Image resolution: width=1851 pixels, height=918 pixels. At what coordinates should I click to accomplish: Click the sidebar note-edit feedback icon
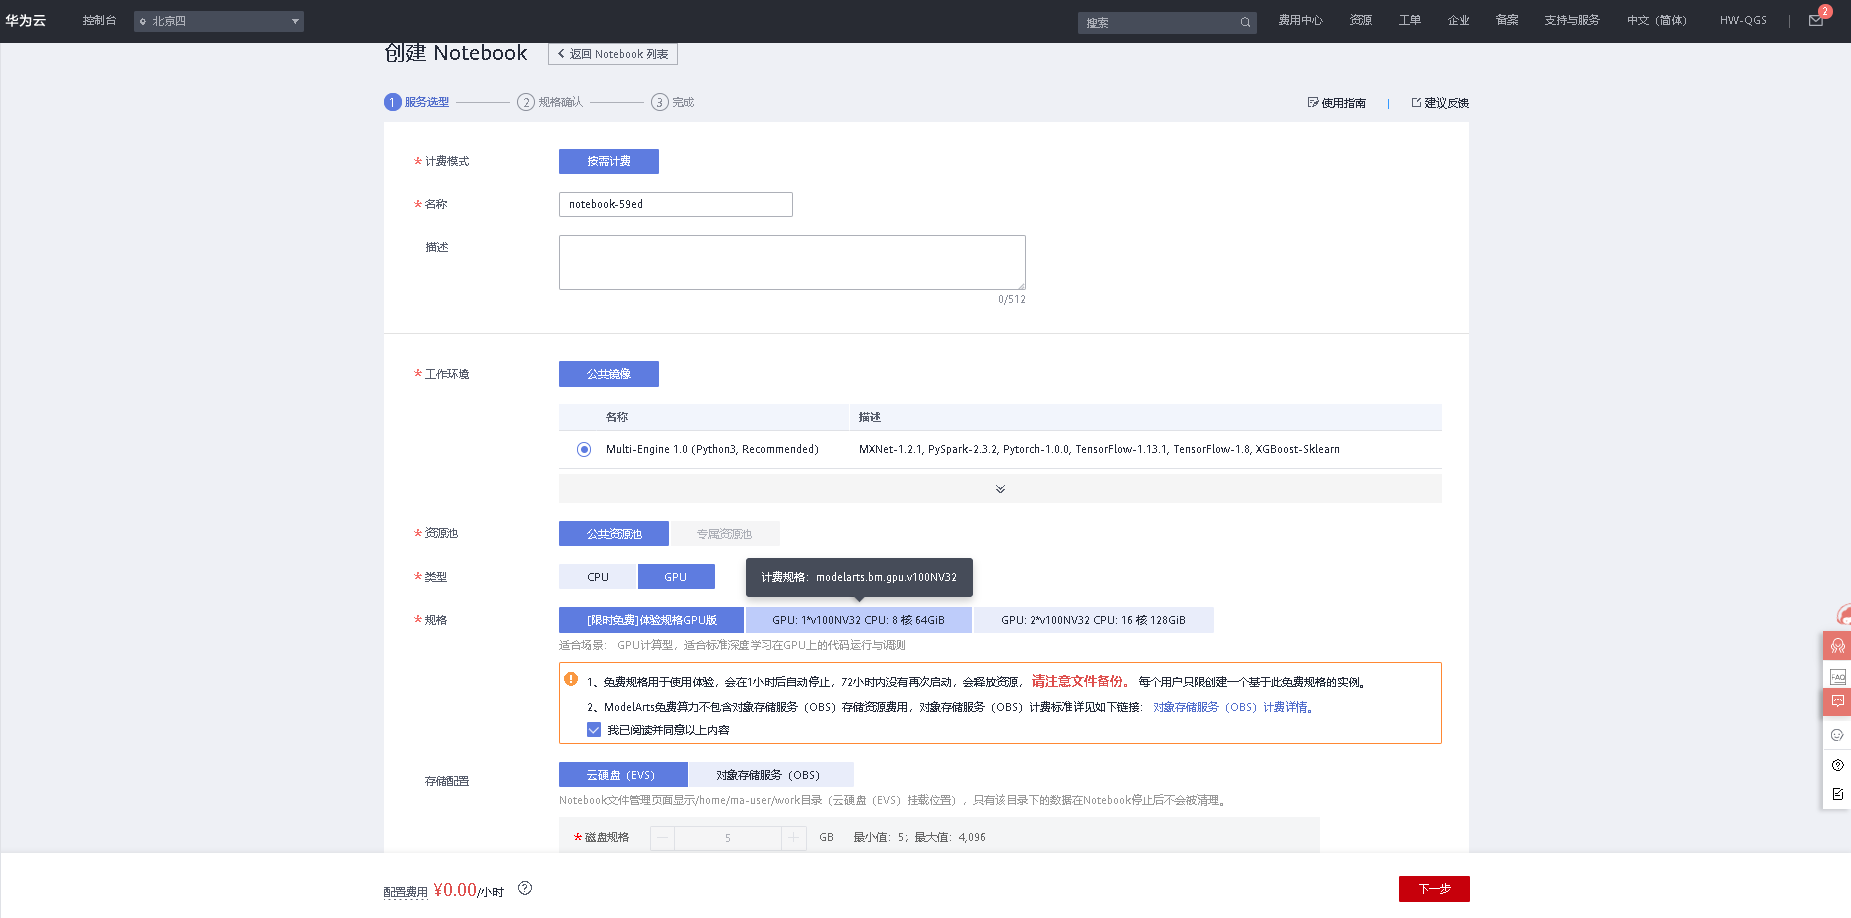click(x=1837, y=794)
